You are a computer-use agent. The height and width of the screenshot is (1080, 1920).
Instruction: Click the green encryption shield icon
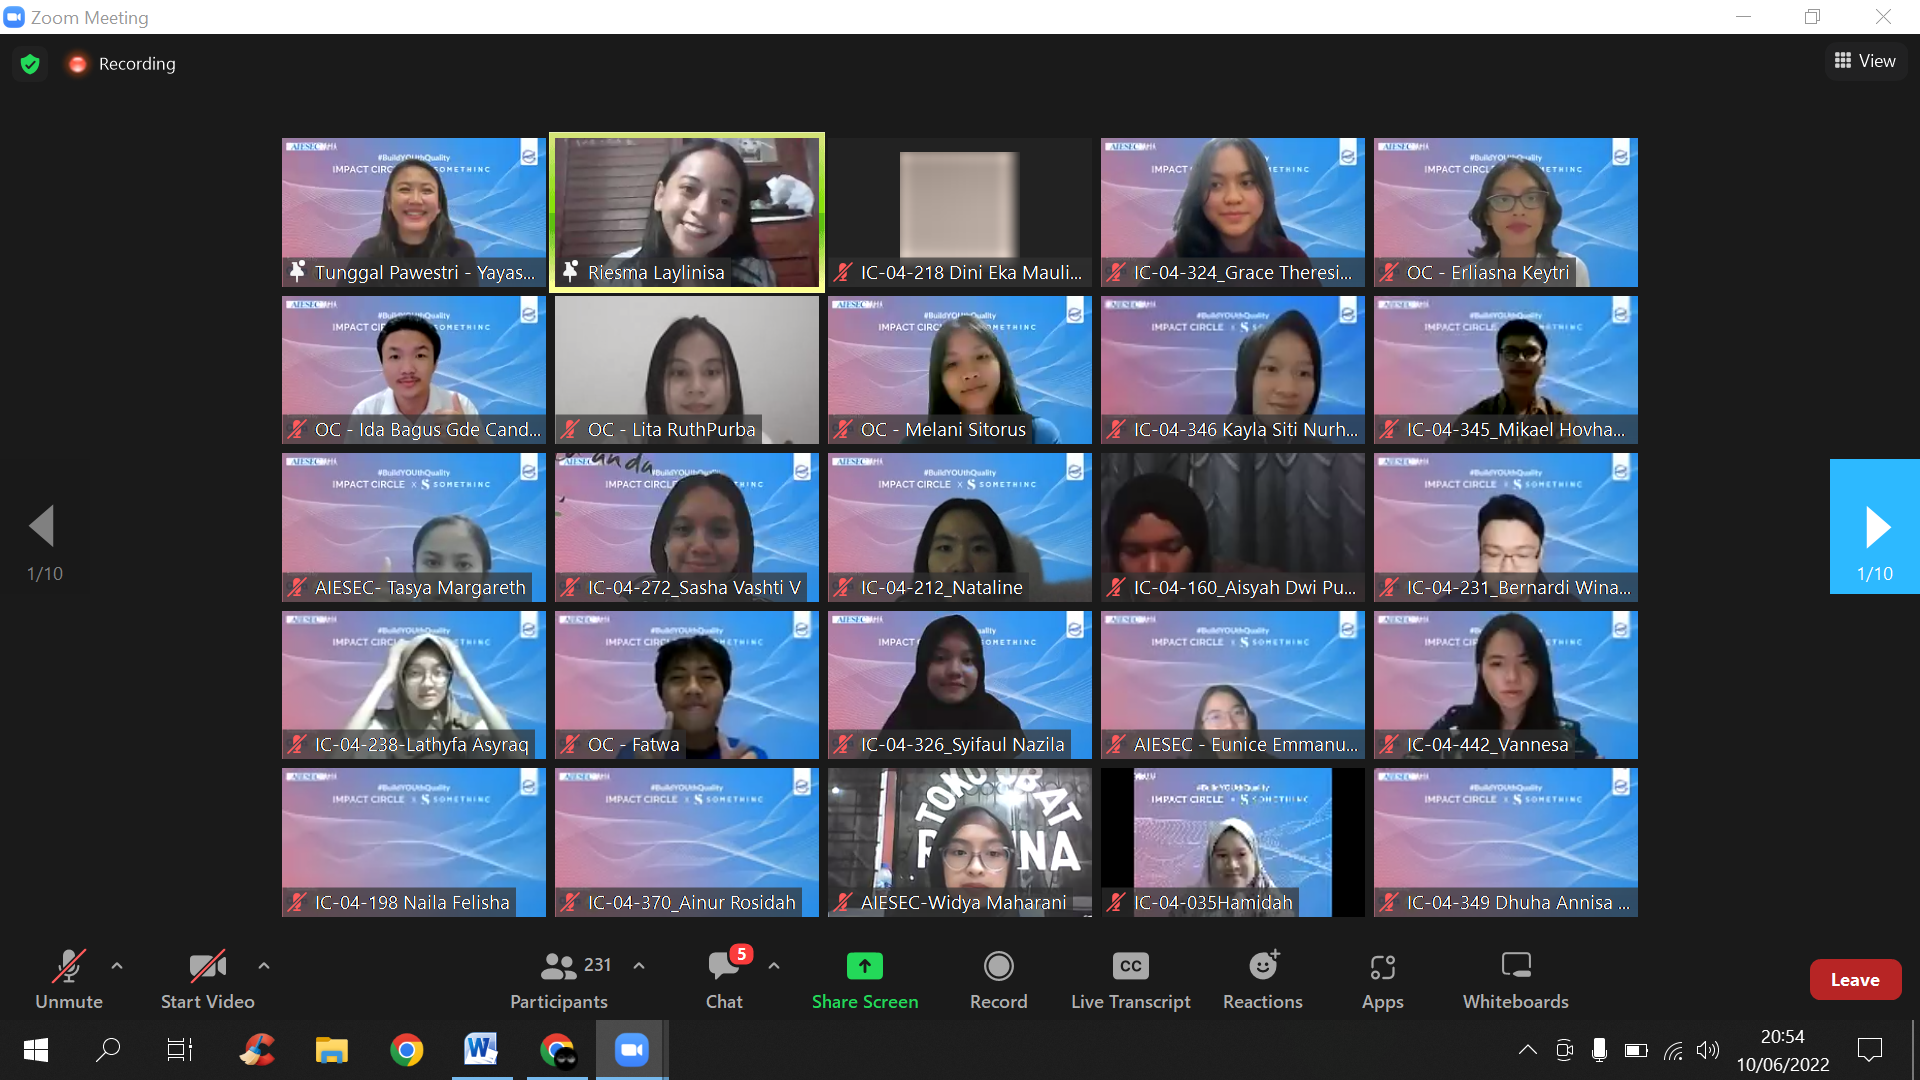point(30,64)
